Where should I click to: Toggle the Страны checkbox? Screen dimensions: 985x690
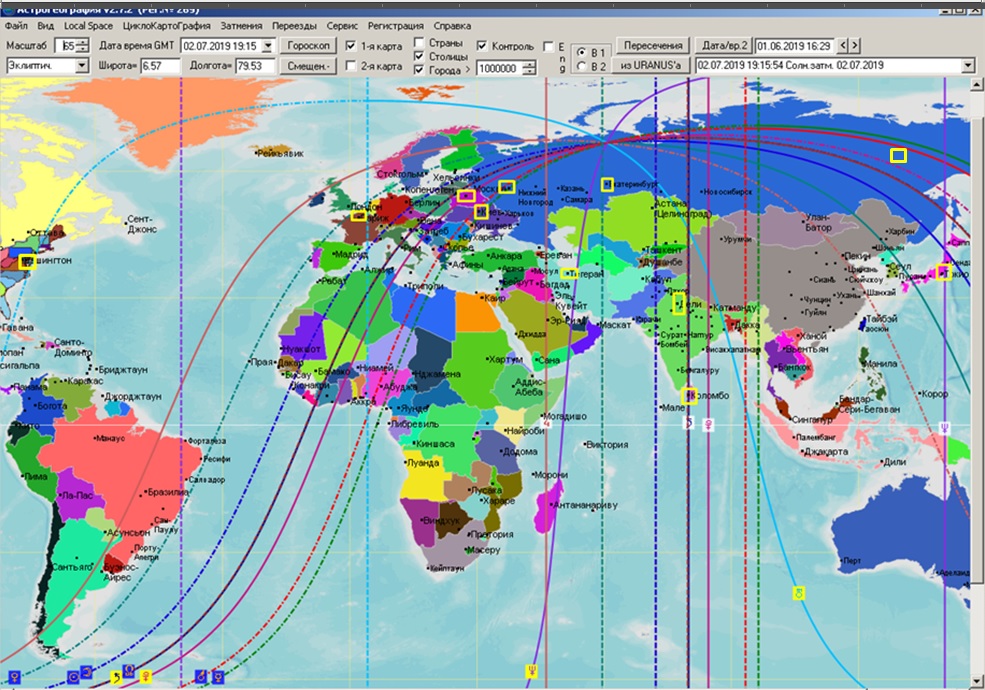tap(419, 44)
